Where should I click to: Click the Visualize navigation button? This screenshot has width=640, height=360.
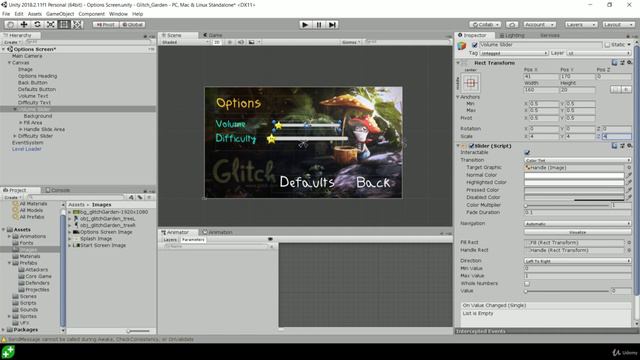[x=578, y=232]
